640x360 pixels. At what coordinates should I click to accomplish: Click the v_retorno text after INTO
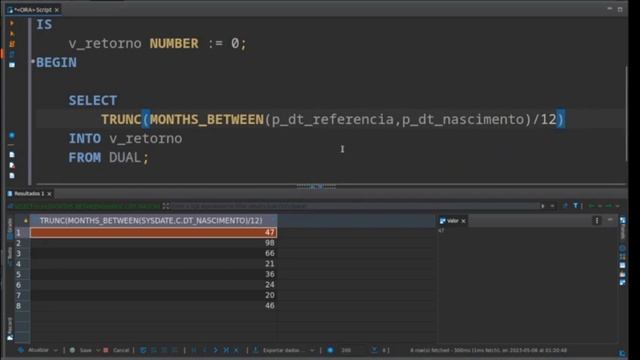[146, 139]
